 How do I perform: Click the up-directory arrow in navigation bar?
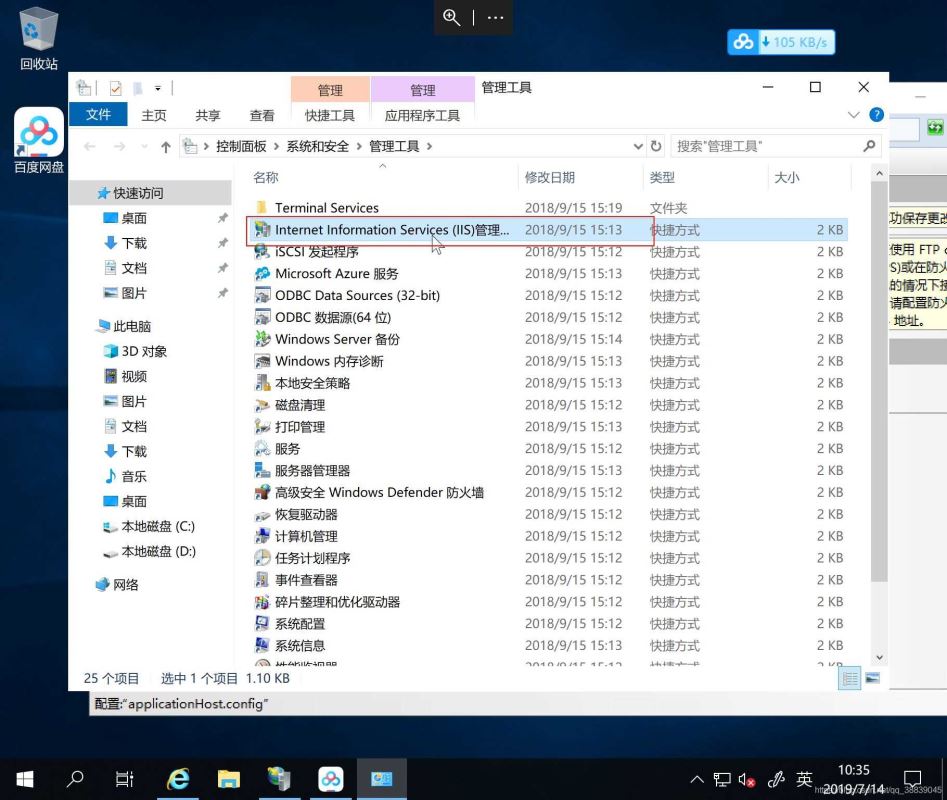coord(166,147)
